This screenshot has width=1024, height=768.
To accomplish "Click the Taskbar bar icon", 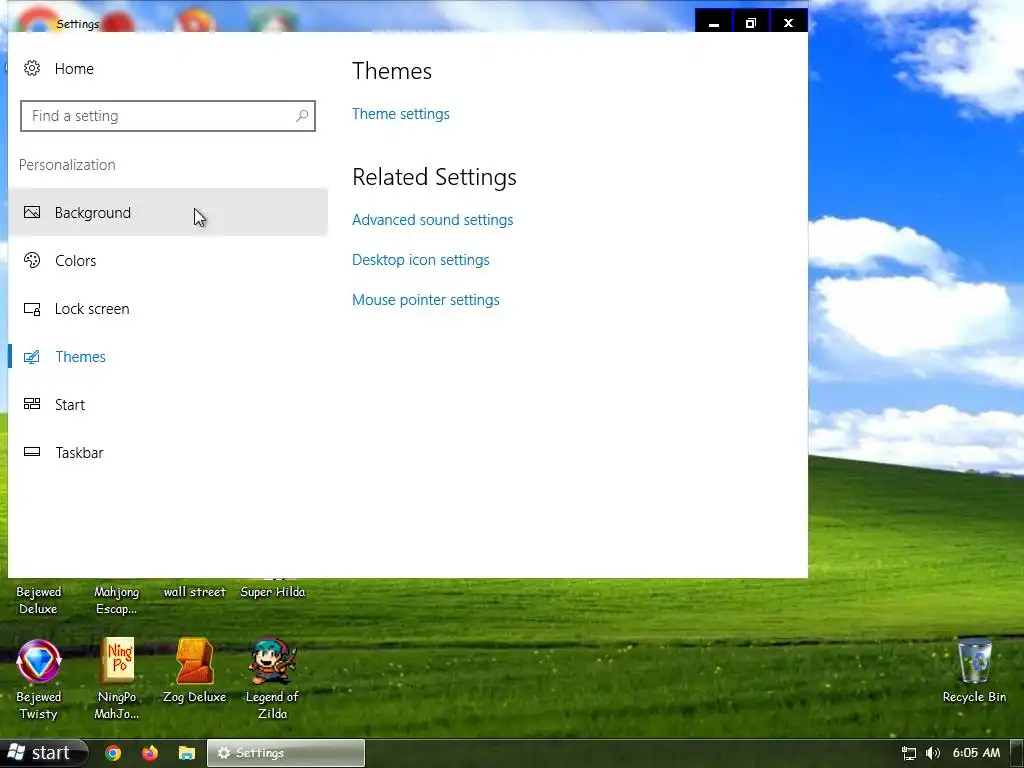I will coord(32,452).
